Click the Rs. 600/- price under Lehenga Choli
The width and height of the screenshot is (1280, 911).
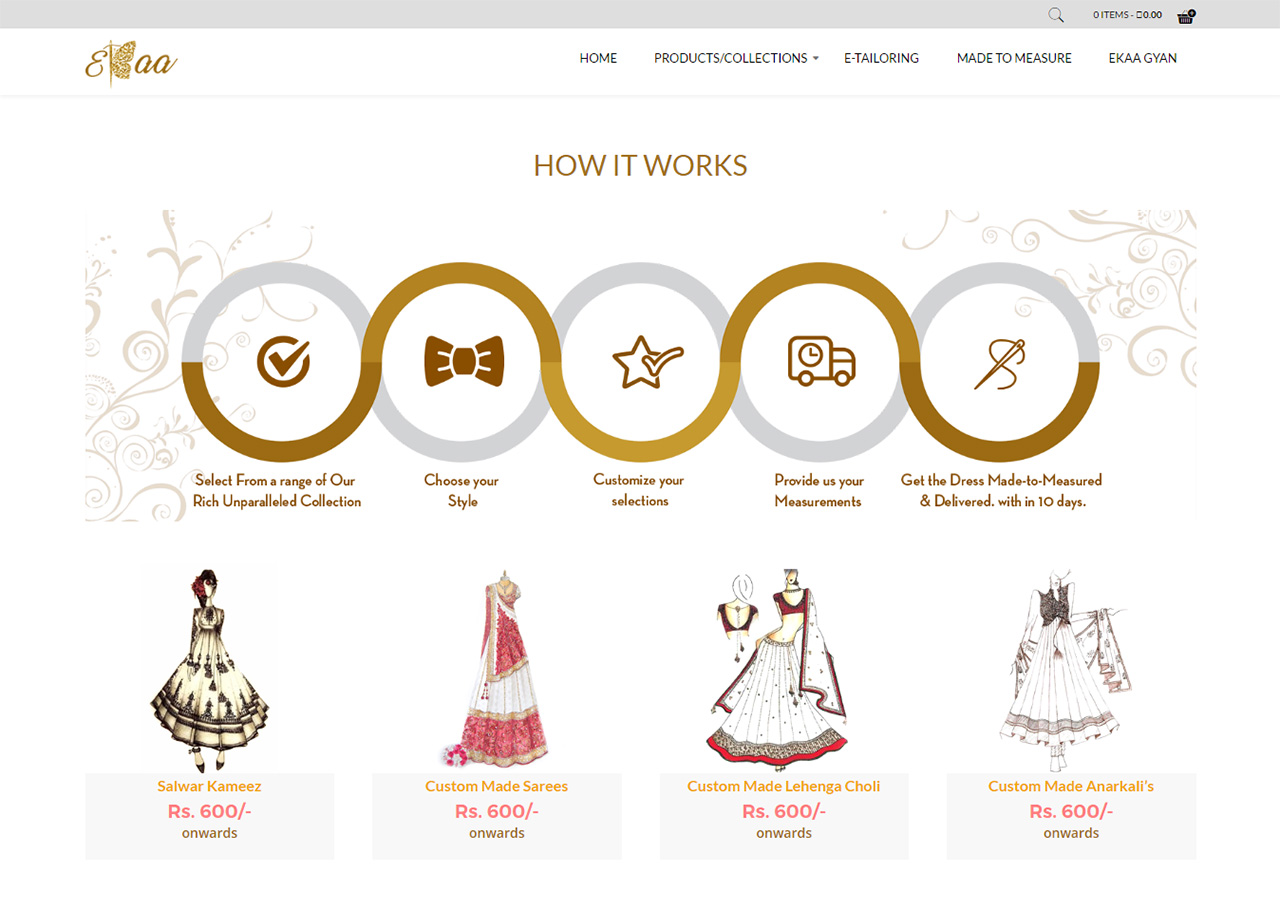coord(784,811)
